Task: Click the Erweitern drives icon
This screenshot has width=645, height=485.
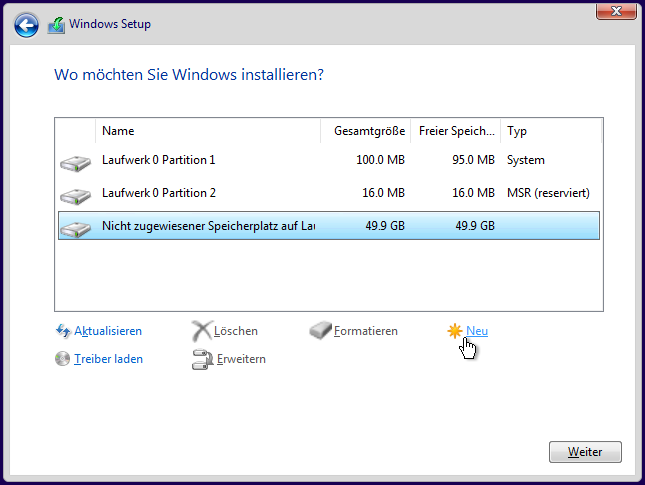Action: (x=202, y=359)
